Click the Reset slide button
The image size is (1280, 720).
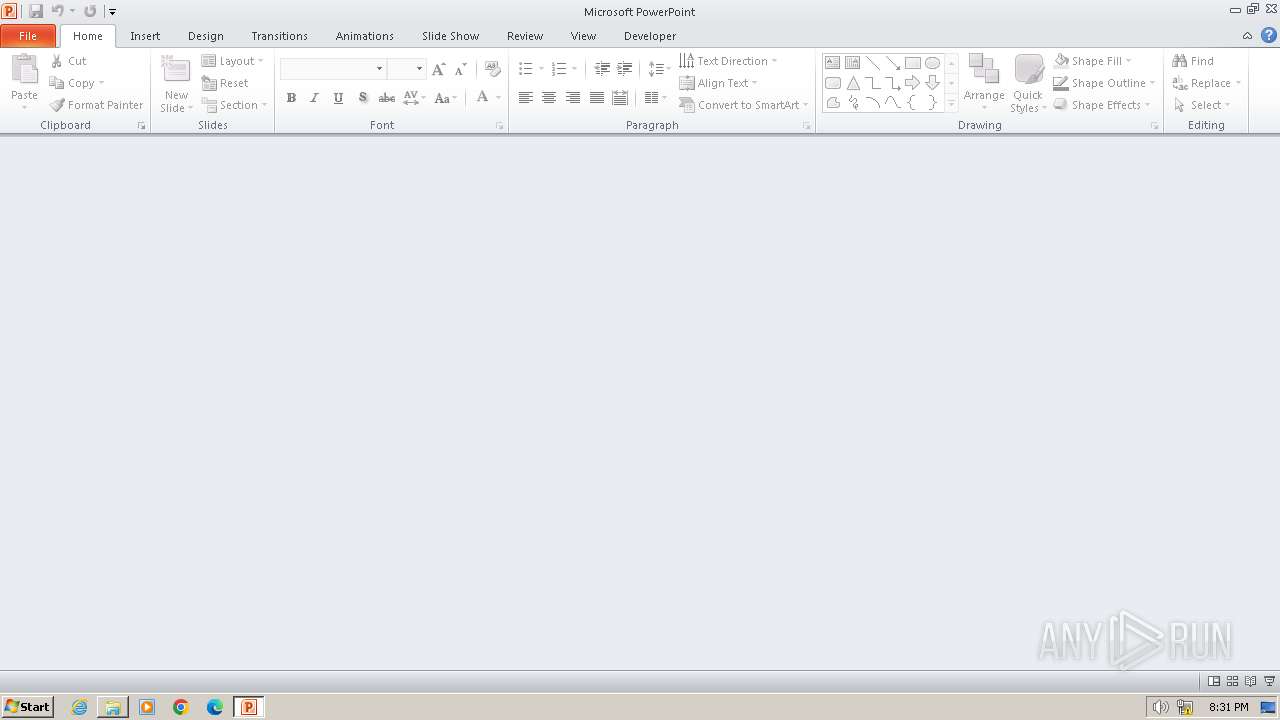click(x=225, y=83)
